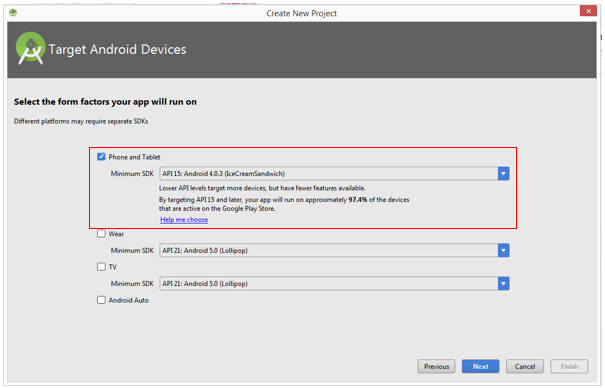
Task: Click the small Android icon in the title bar
Action: pyautogui.click(x=13, y=13)
